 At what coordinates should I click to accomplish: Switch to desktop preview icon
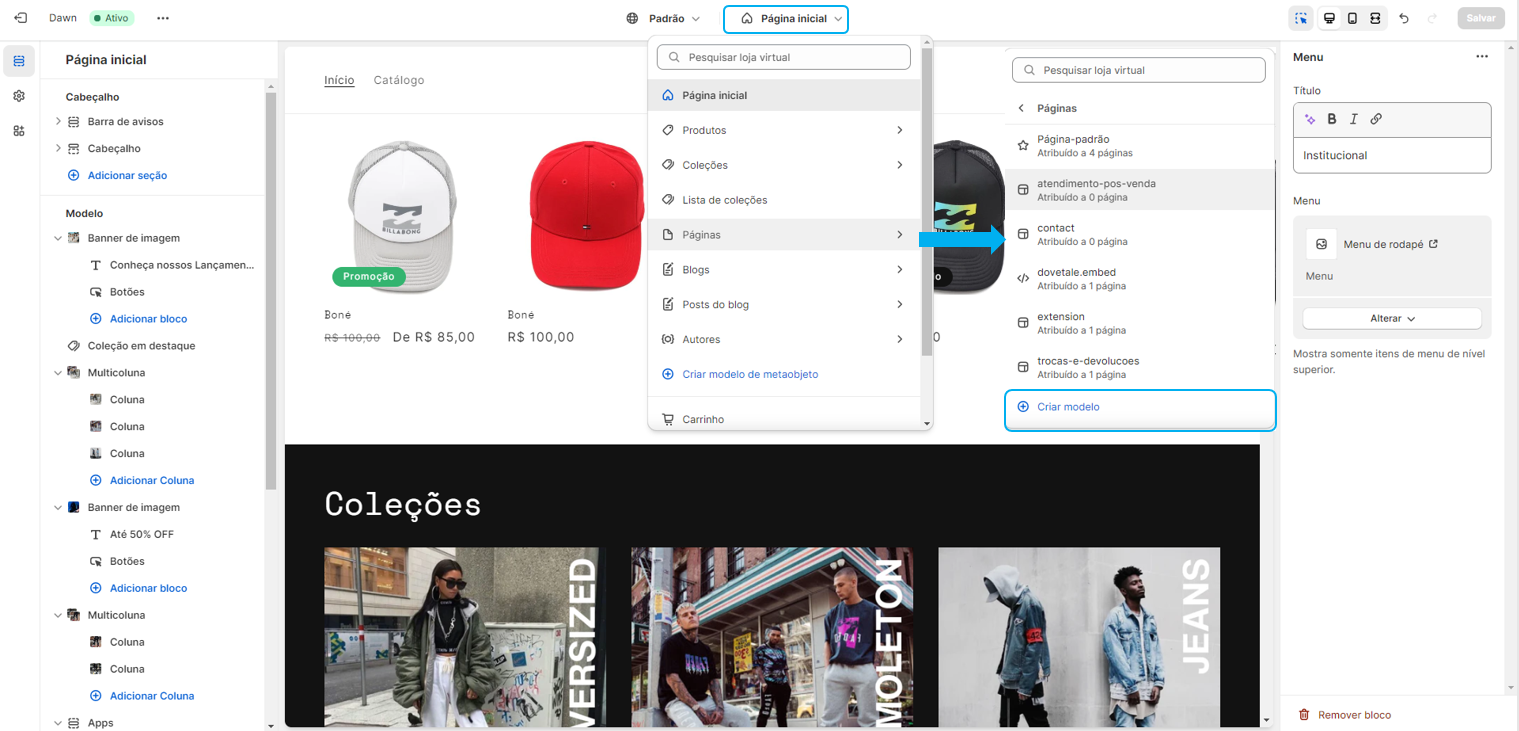(1329, 18)
